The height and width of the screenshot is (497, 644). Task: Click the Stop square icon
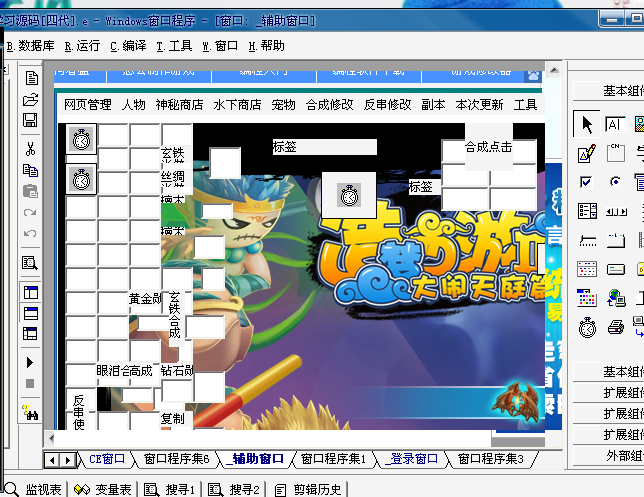(x=30, y=383)
